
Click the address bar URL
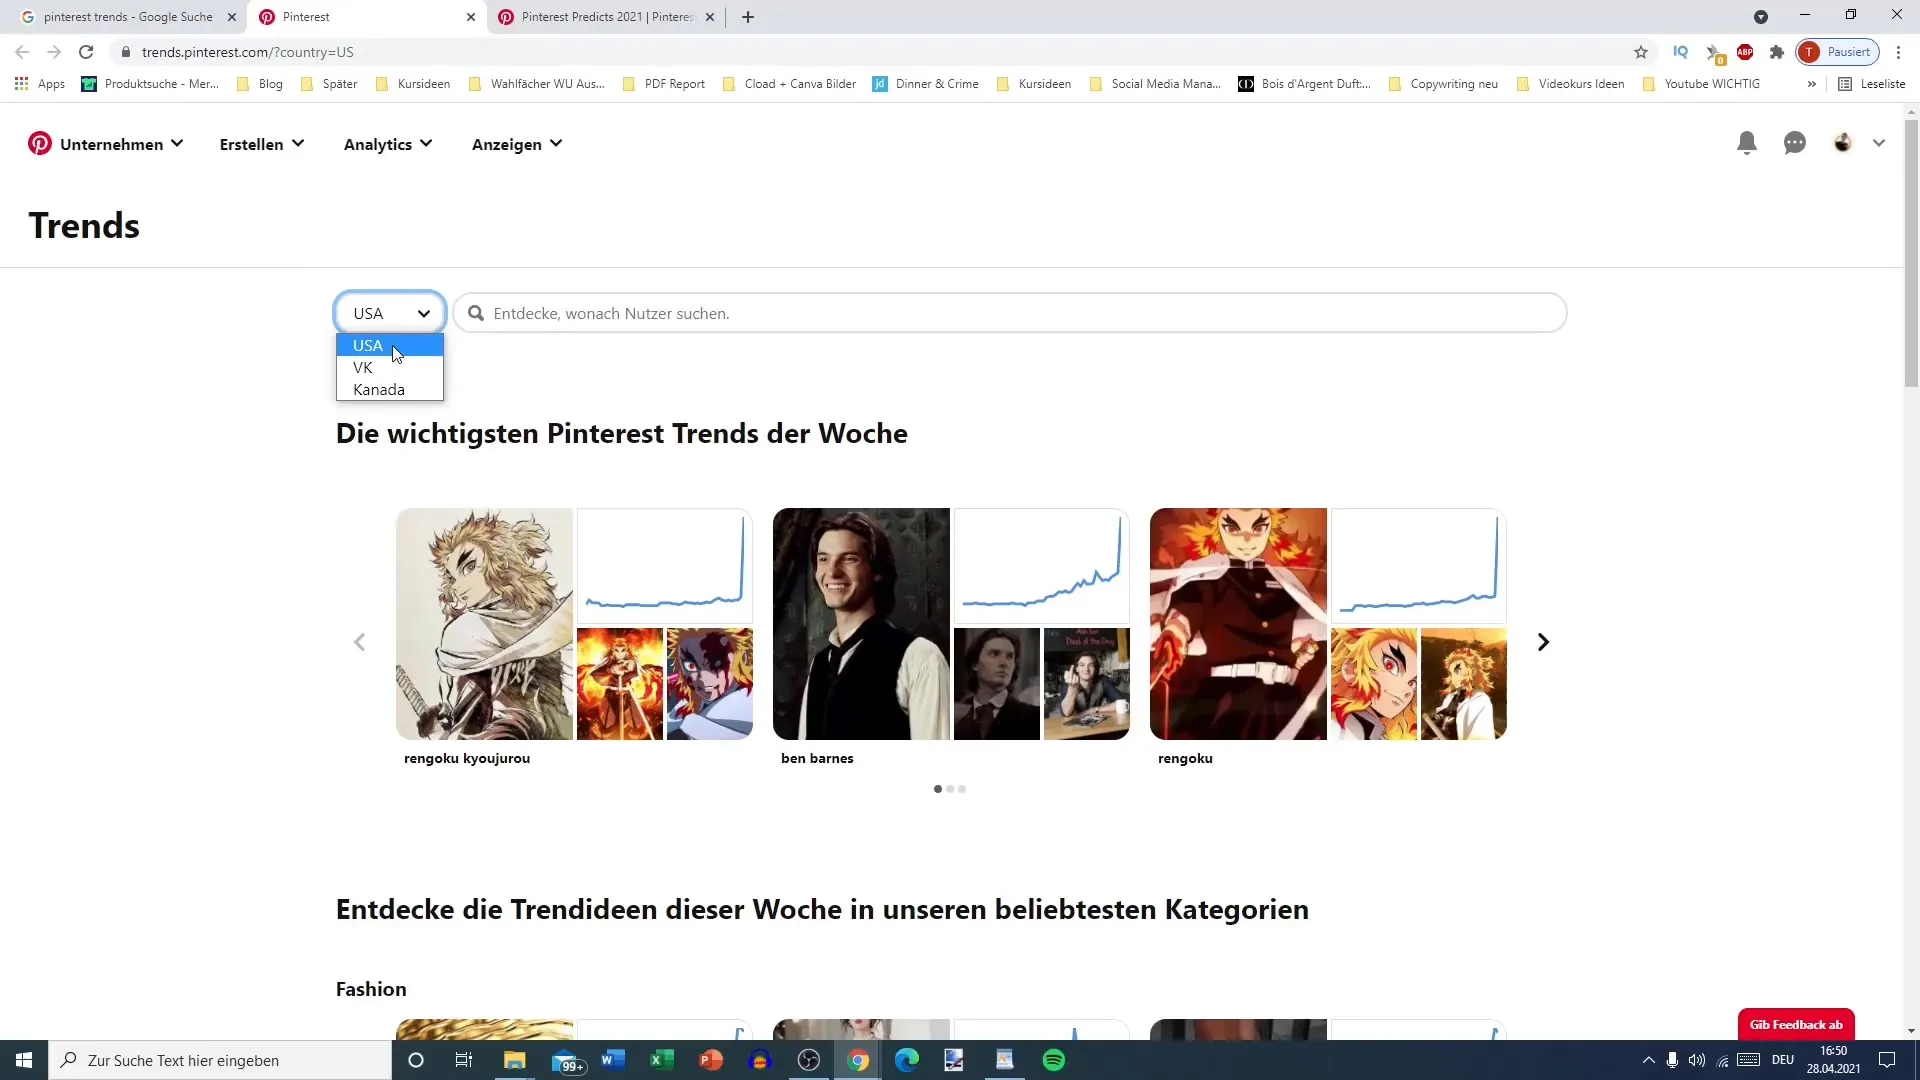[x=247, y=52]
